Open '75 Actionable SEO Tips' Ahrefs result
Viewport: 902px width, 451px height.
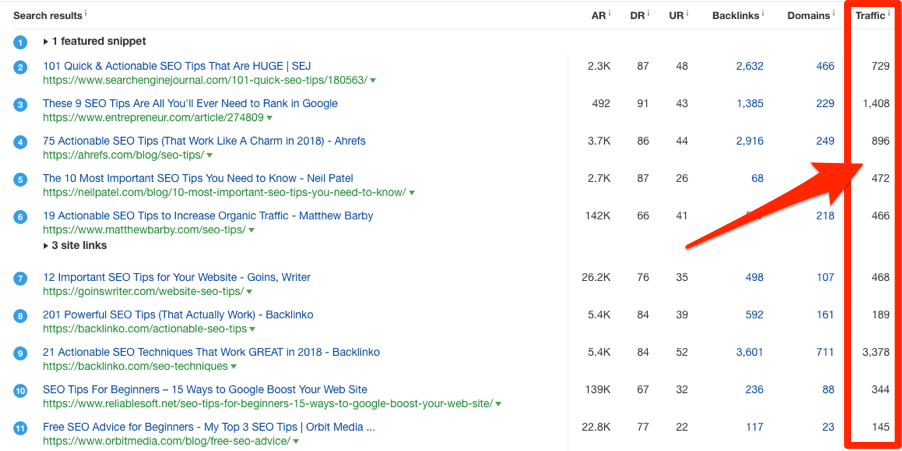(204, 141)
